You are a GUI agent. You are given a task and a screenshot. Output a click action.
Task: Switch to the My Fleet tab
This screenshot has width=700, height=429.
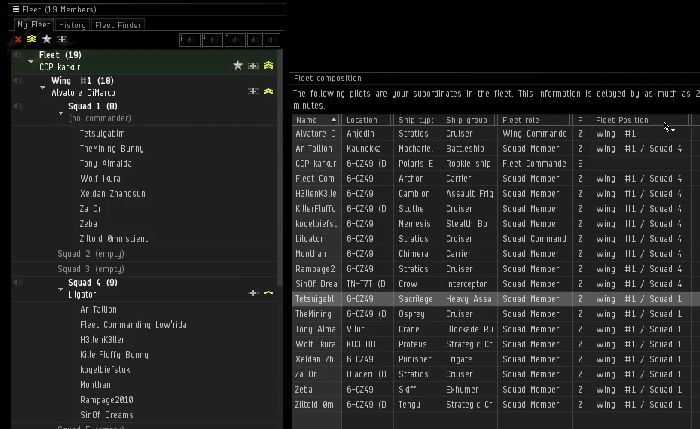[x=33, y=25]
